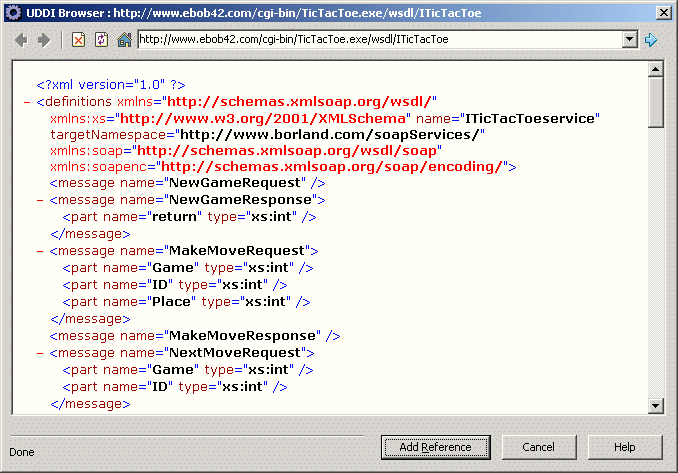Image resolution: width=678 pixels, height=473 pixels.
Task: Click the part named Place
Action: [x=186, y=301]
